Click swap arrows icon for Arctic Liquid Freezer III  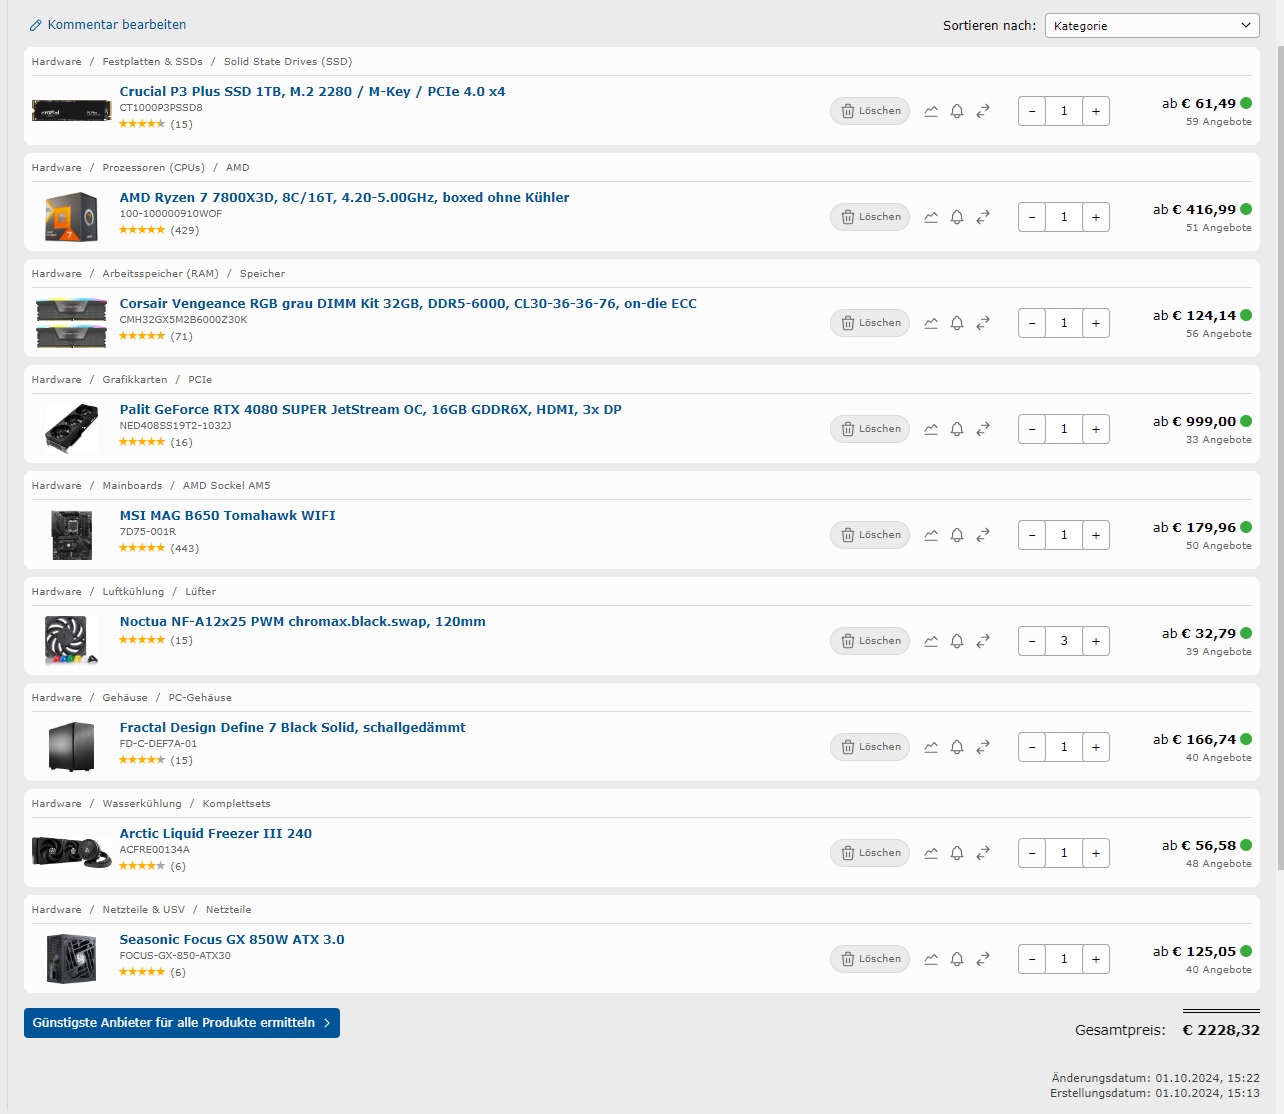tap(983, 853)
